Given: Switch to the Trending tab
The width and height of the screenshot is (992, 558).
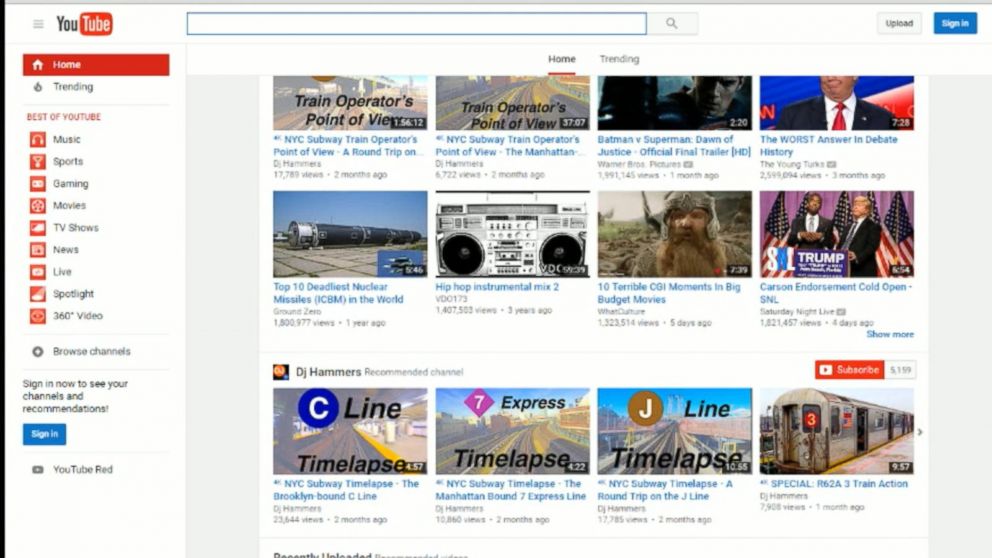Looking at the screenshot, I should [x=619, y=59].
